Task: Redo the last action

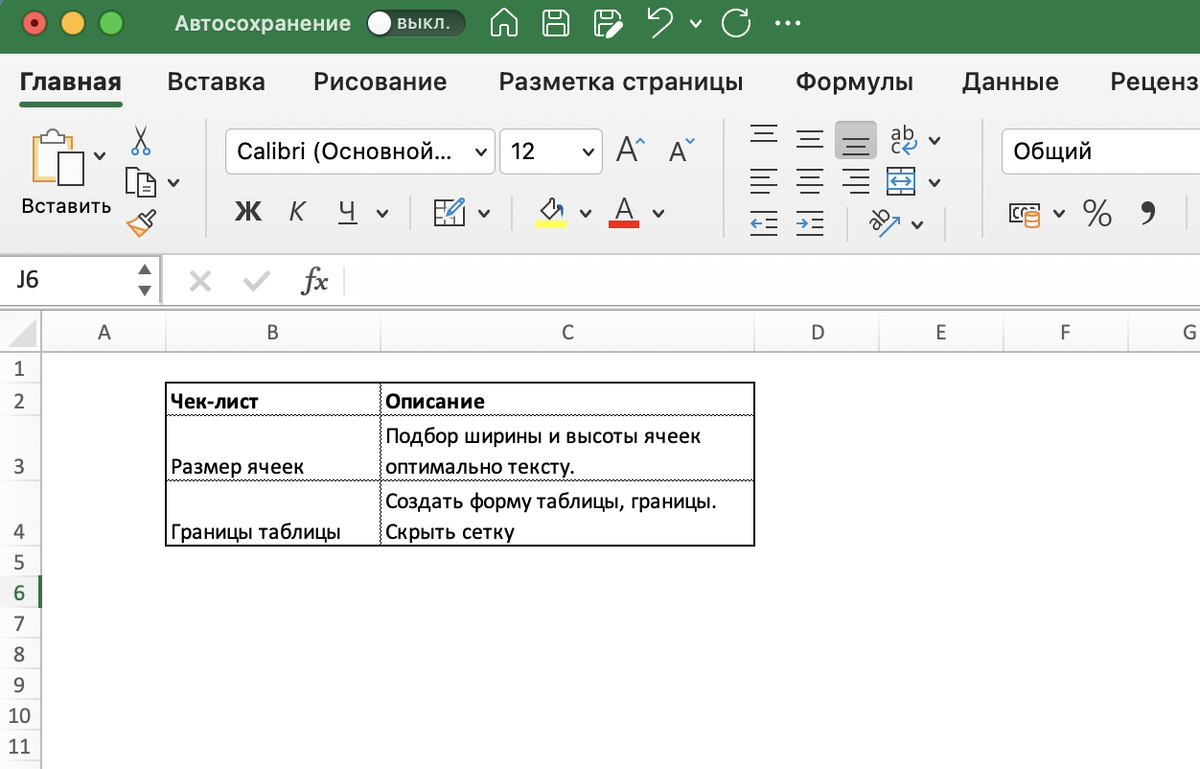Action: click(735, 23)
